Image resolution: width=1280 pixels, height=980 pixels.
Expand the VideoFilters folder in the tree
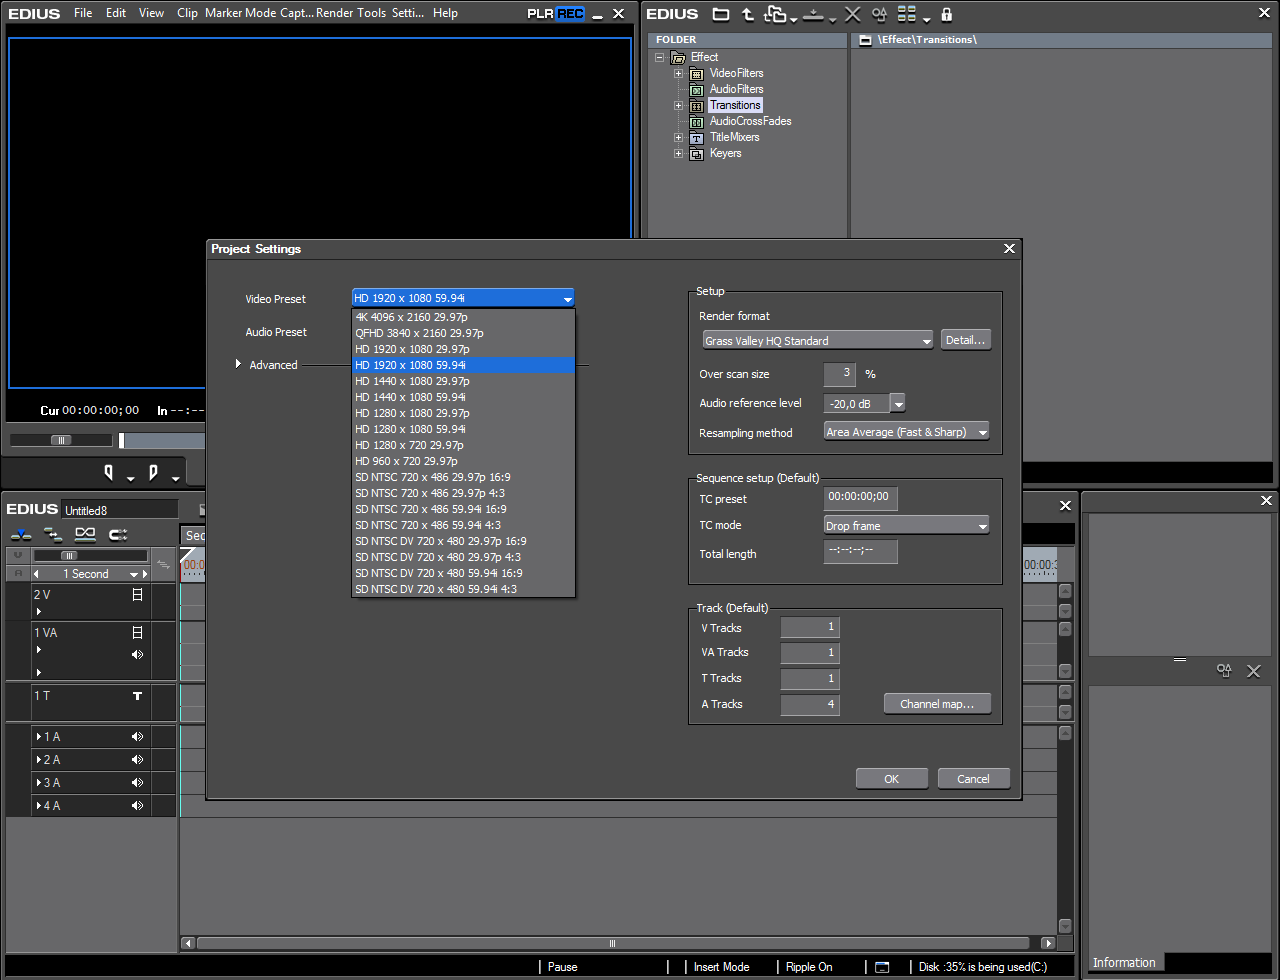(x=678, y=73)
